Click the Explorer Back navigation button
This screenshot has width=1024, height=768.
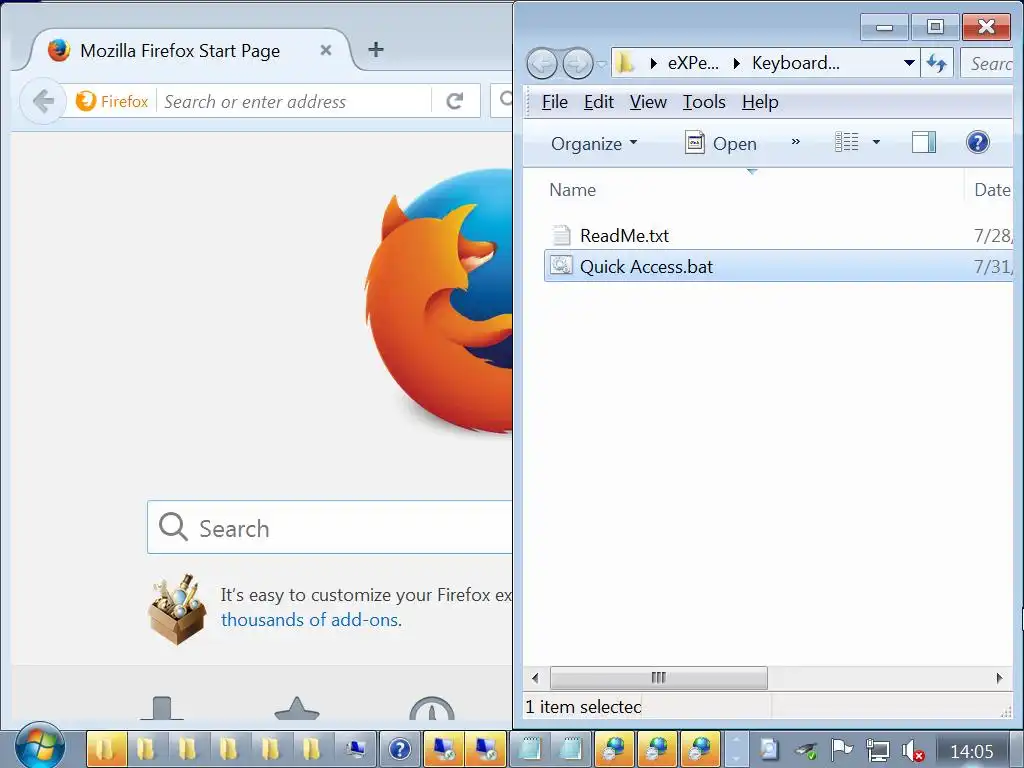pos(542,64)
